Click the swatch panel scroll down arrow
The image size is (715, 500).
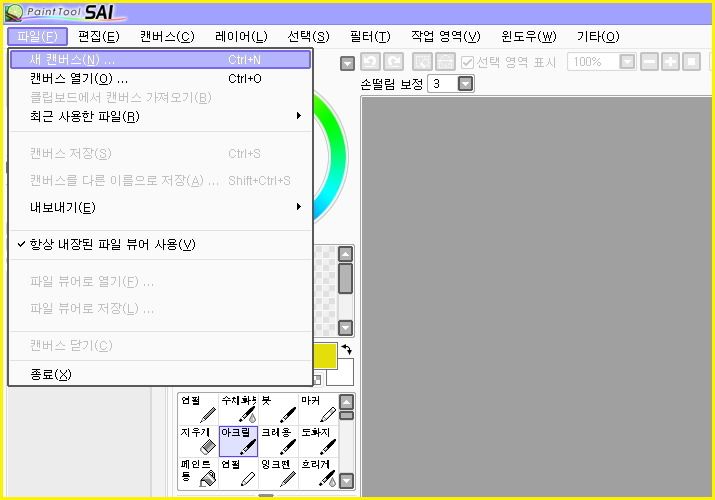click(346, 327)
